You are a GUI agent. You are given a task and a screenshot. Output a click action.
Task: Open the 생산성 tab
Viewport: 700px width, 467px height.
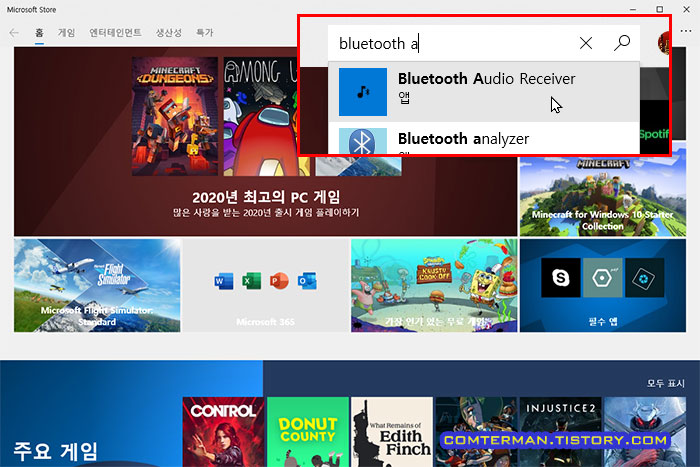tap(169, 33)
